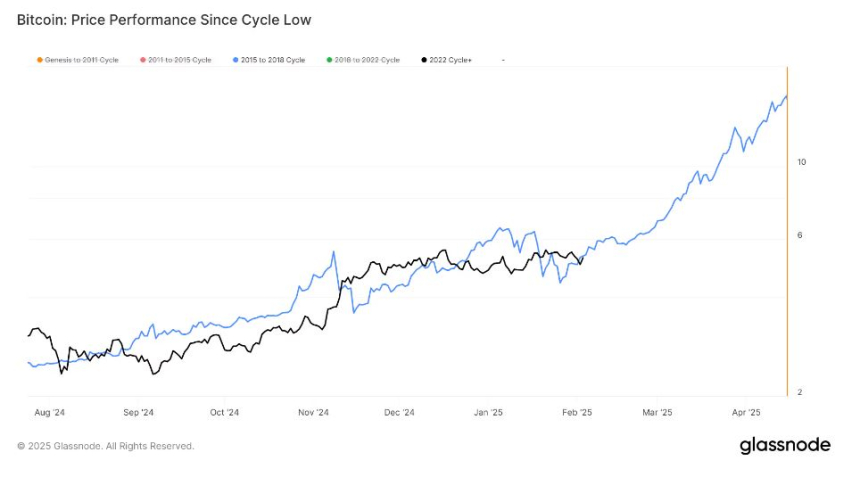Click the 6 y-axis tick label
The width and height of the screenshot is (860, 477).
point(800,235)
